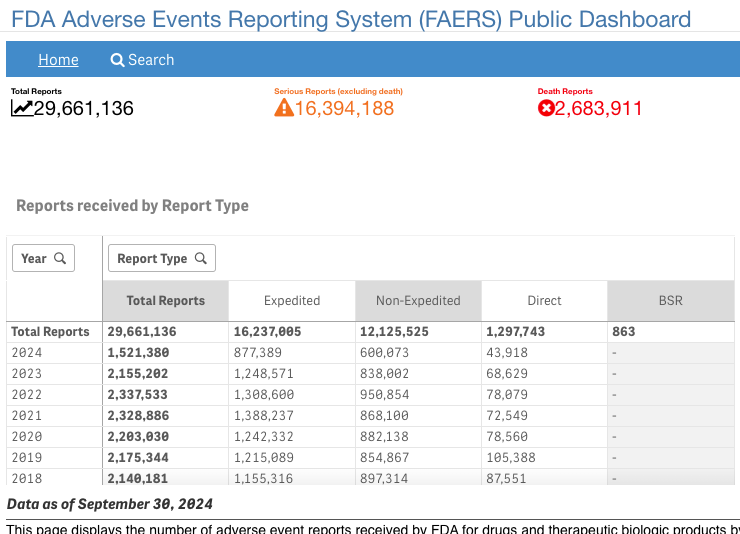This screenshot has width=740, height=534.
Task: Click the FAERS Public Dashboard title
Action: [x=351, y=19]
